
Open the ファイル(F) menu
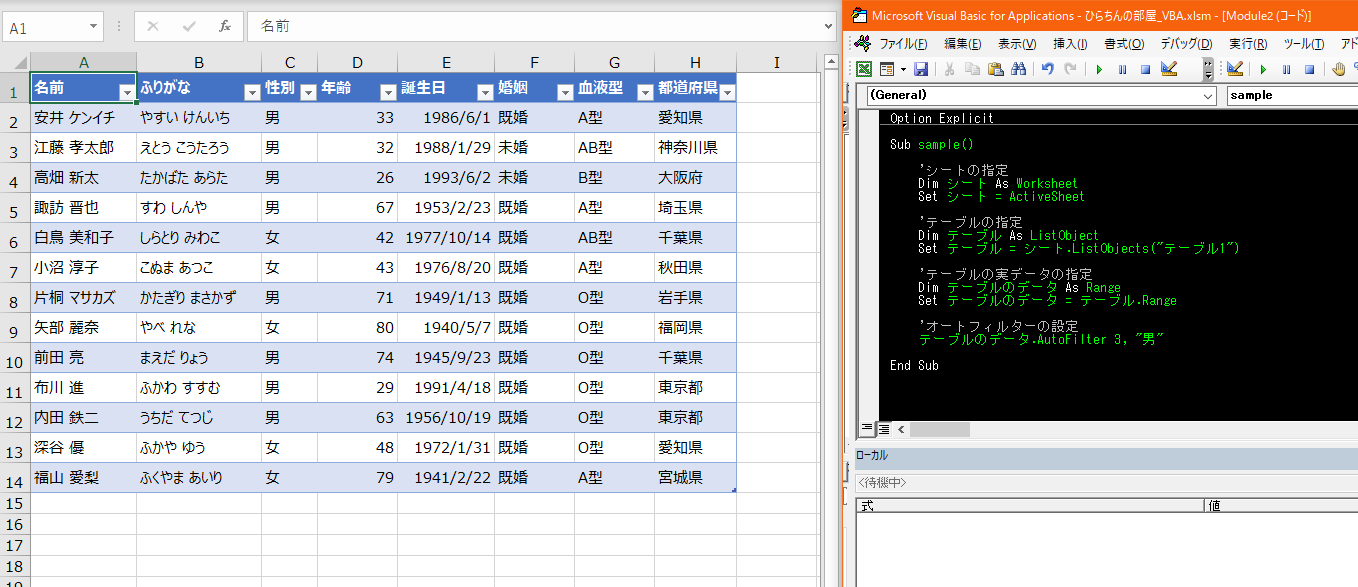pos(903,43)
